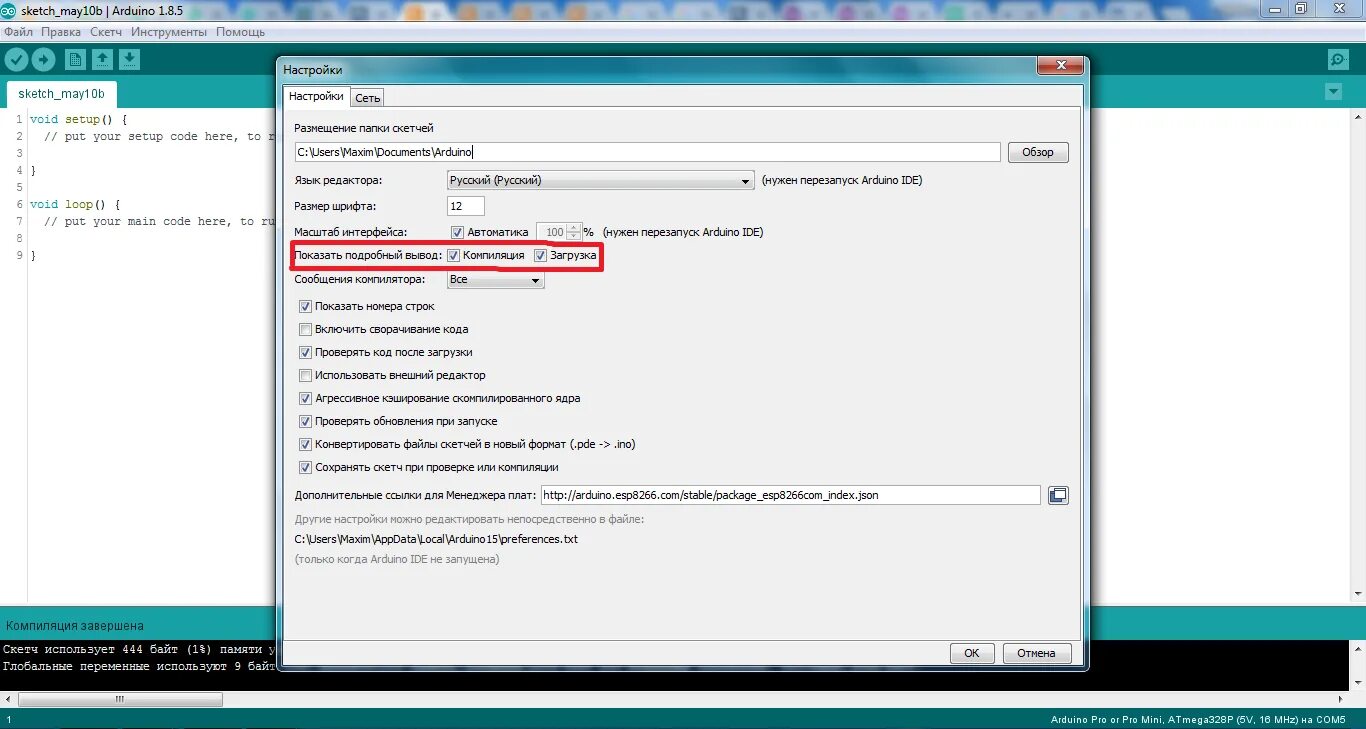Open the Serial Monitor icon
The width and height of the screenshot is (1366, 729).
[x=1338, y=60]
